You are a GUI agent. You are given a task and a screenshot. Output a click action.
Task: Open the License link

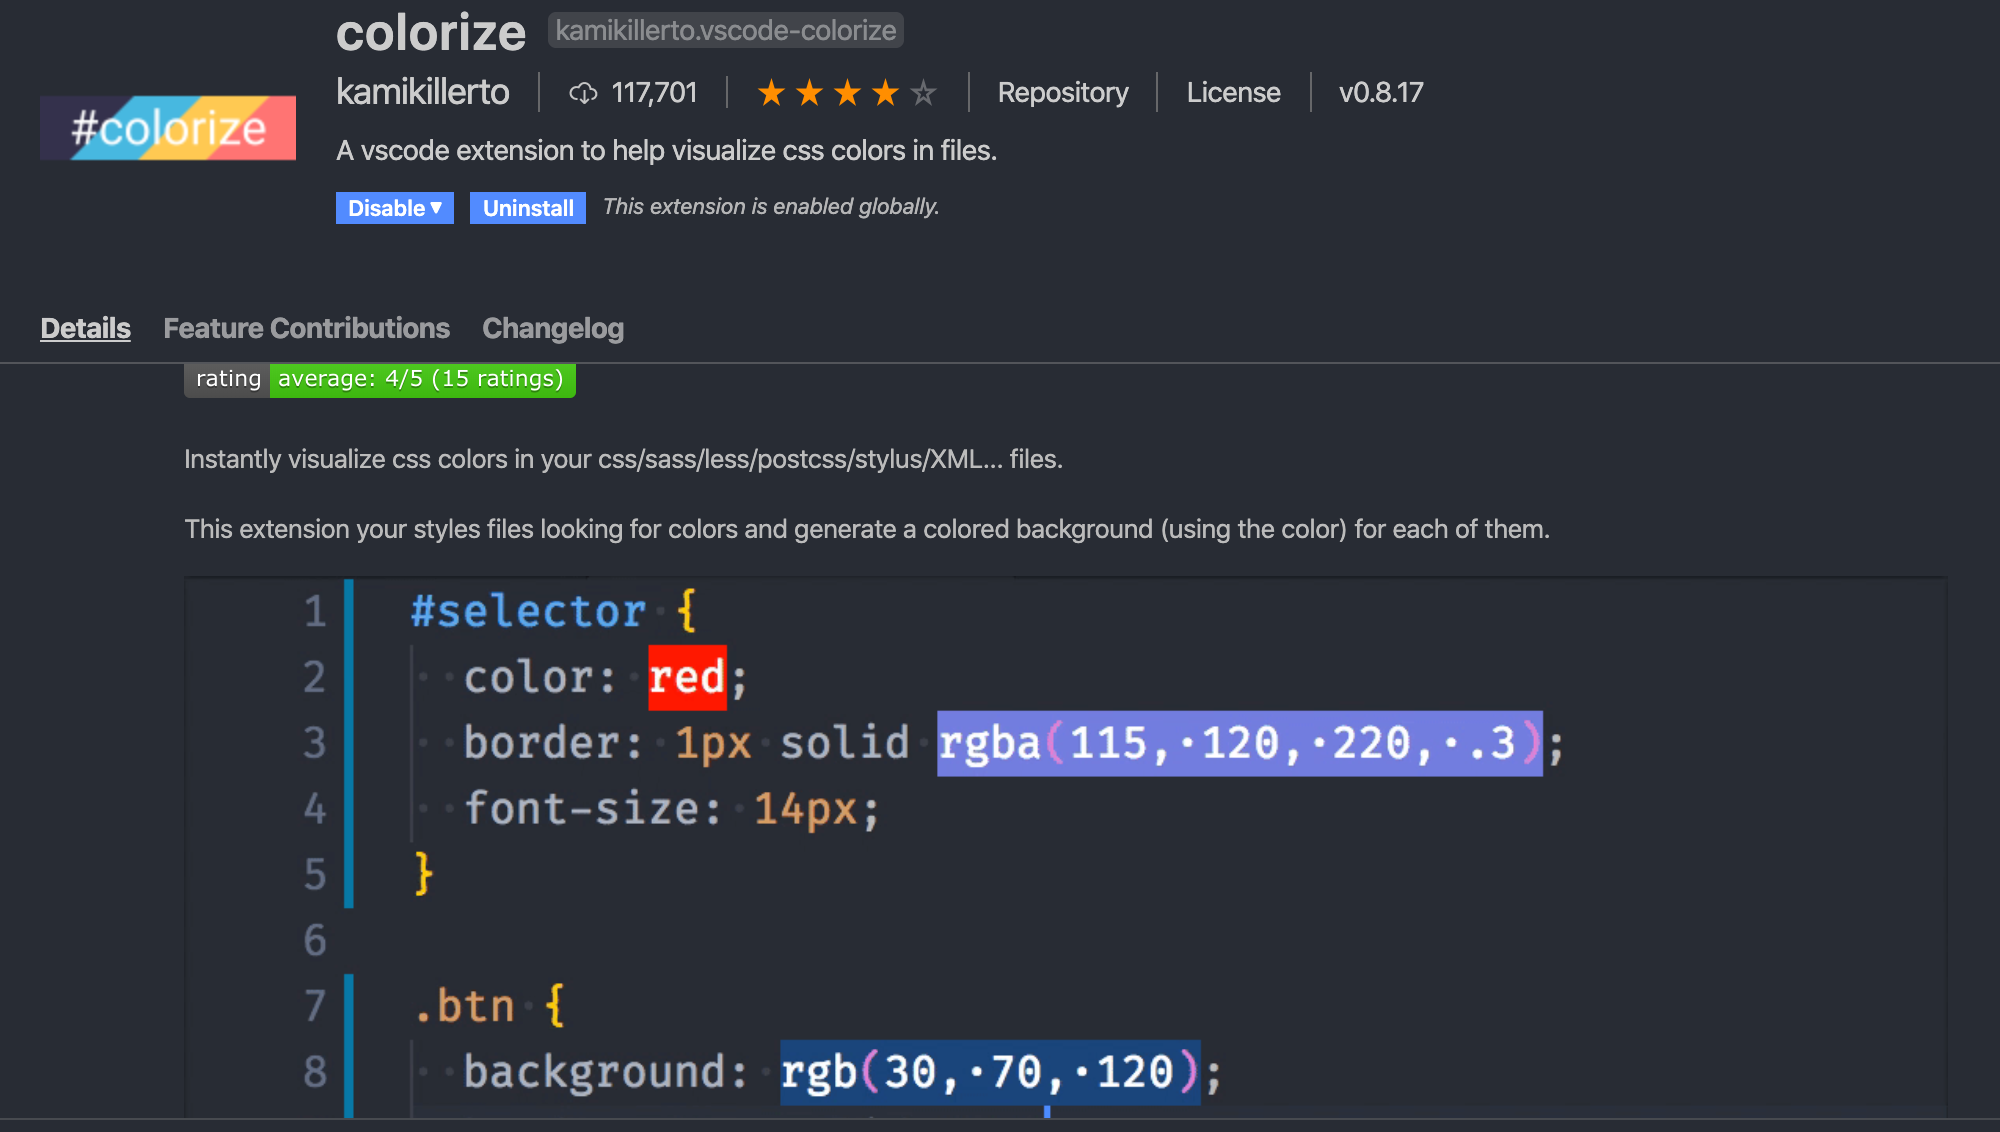[1233, 93]
